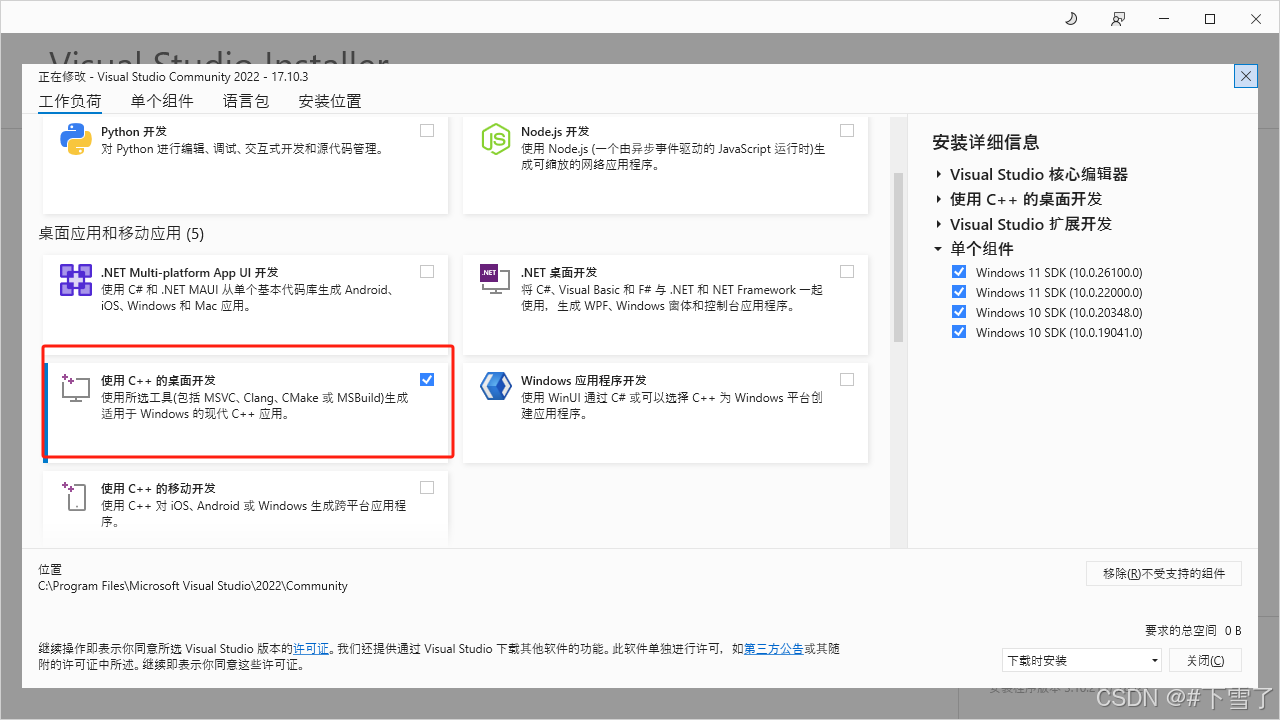Click the Windows 应用程序开发 title text
Viewport: 1280px width, 720px height.
584,380
